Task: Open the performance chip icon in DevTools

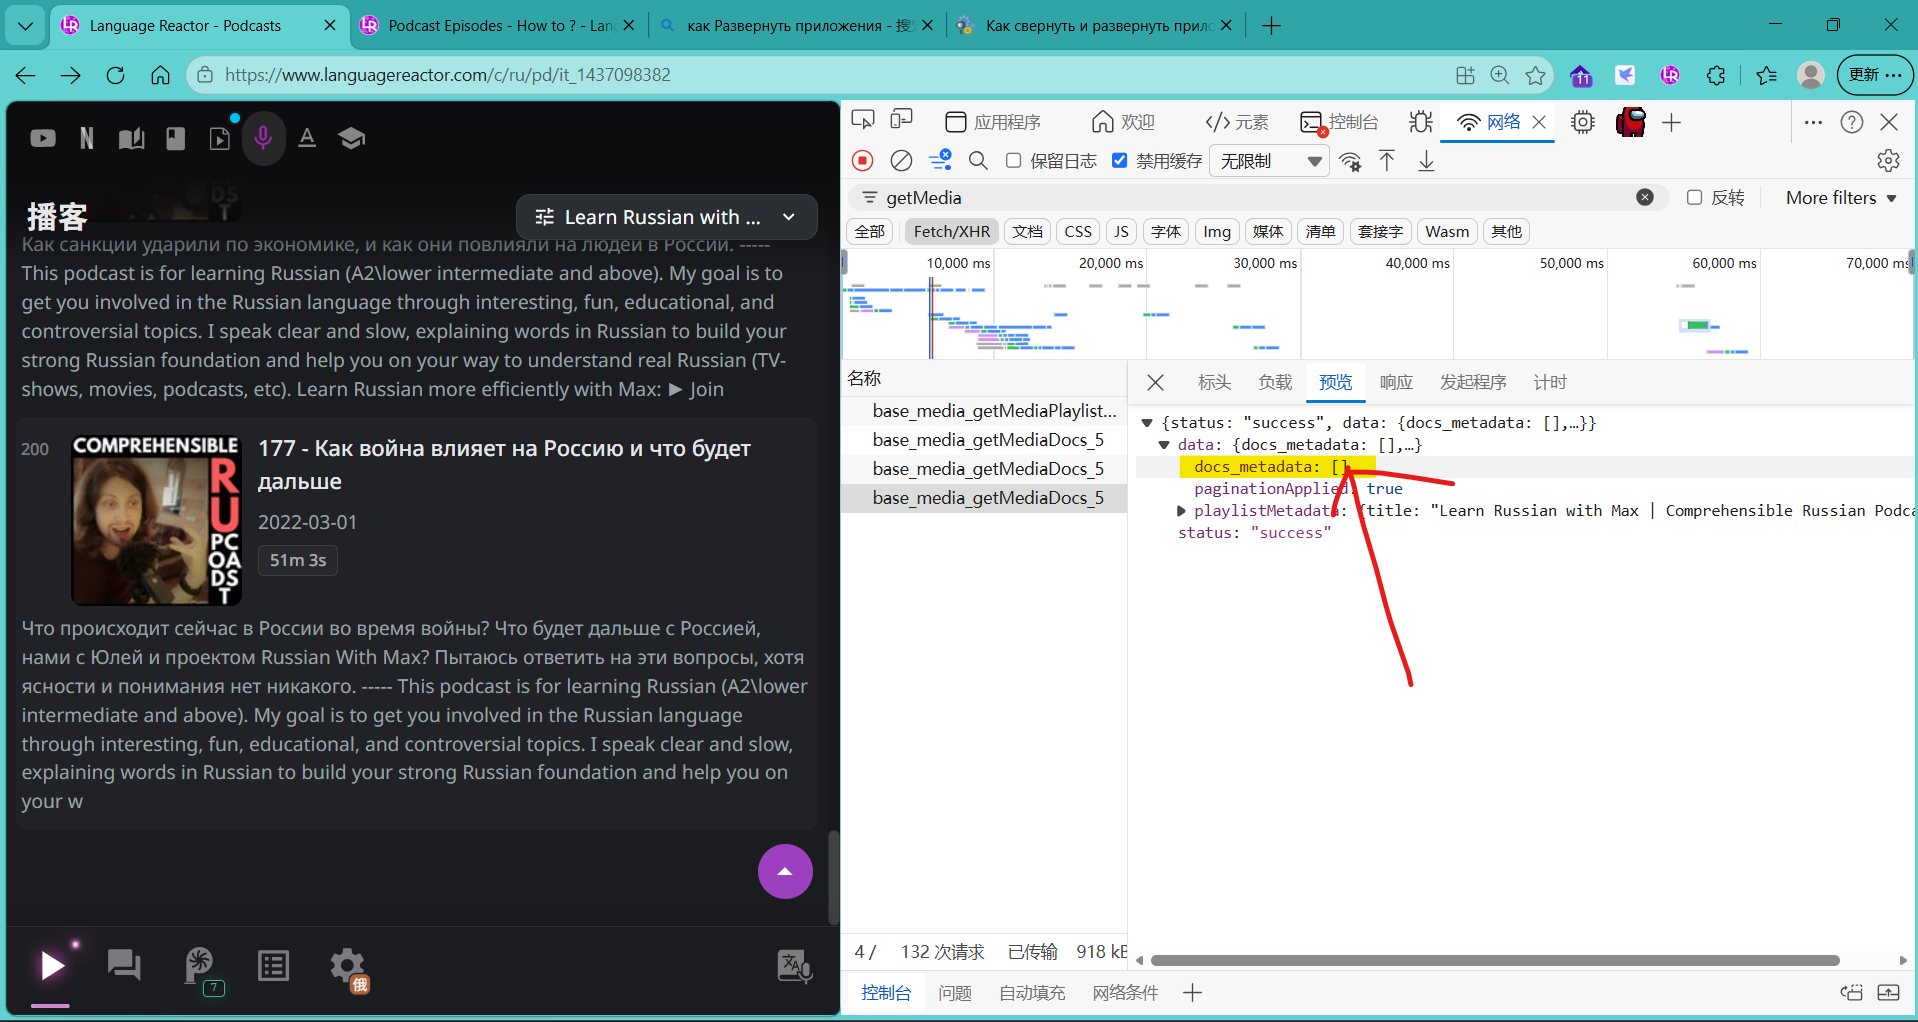Action: click(1583, 122)
